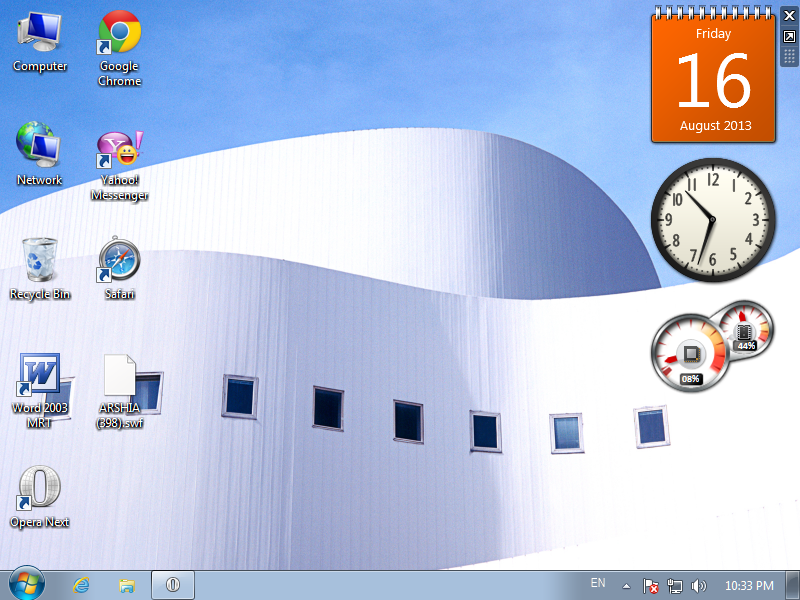Launch Internet Explorer from taskbar
The height and width of the screenshot is (600, 800).
click(82, 585)
